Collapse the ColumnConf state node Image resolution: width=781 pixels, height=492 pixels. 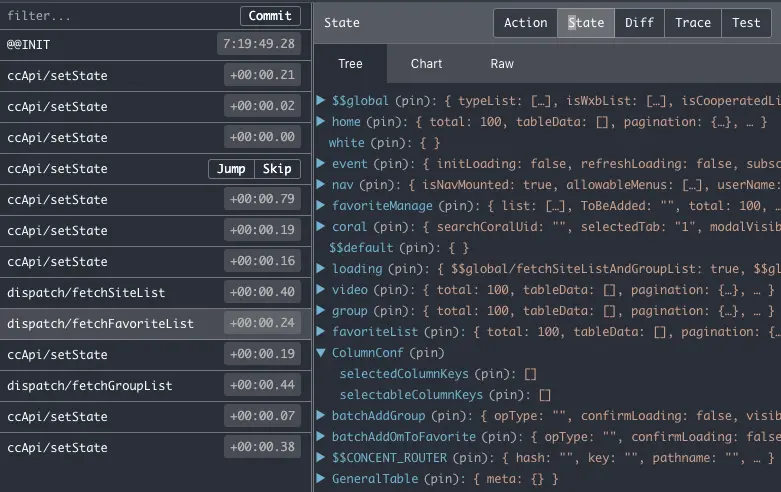point(321,353)
